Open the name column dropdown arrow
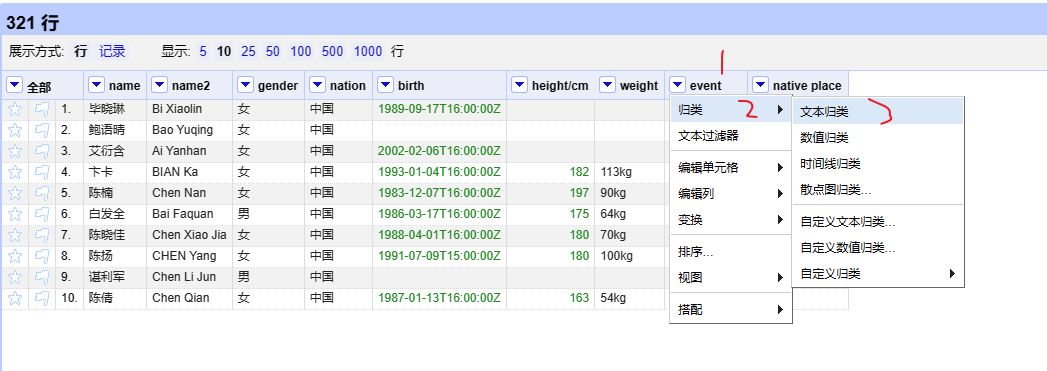1047x371 pixels. pos(97,85)
